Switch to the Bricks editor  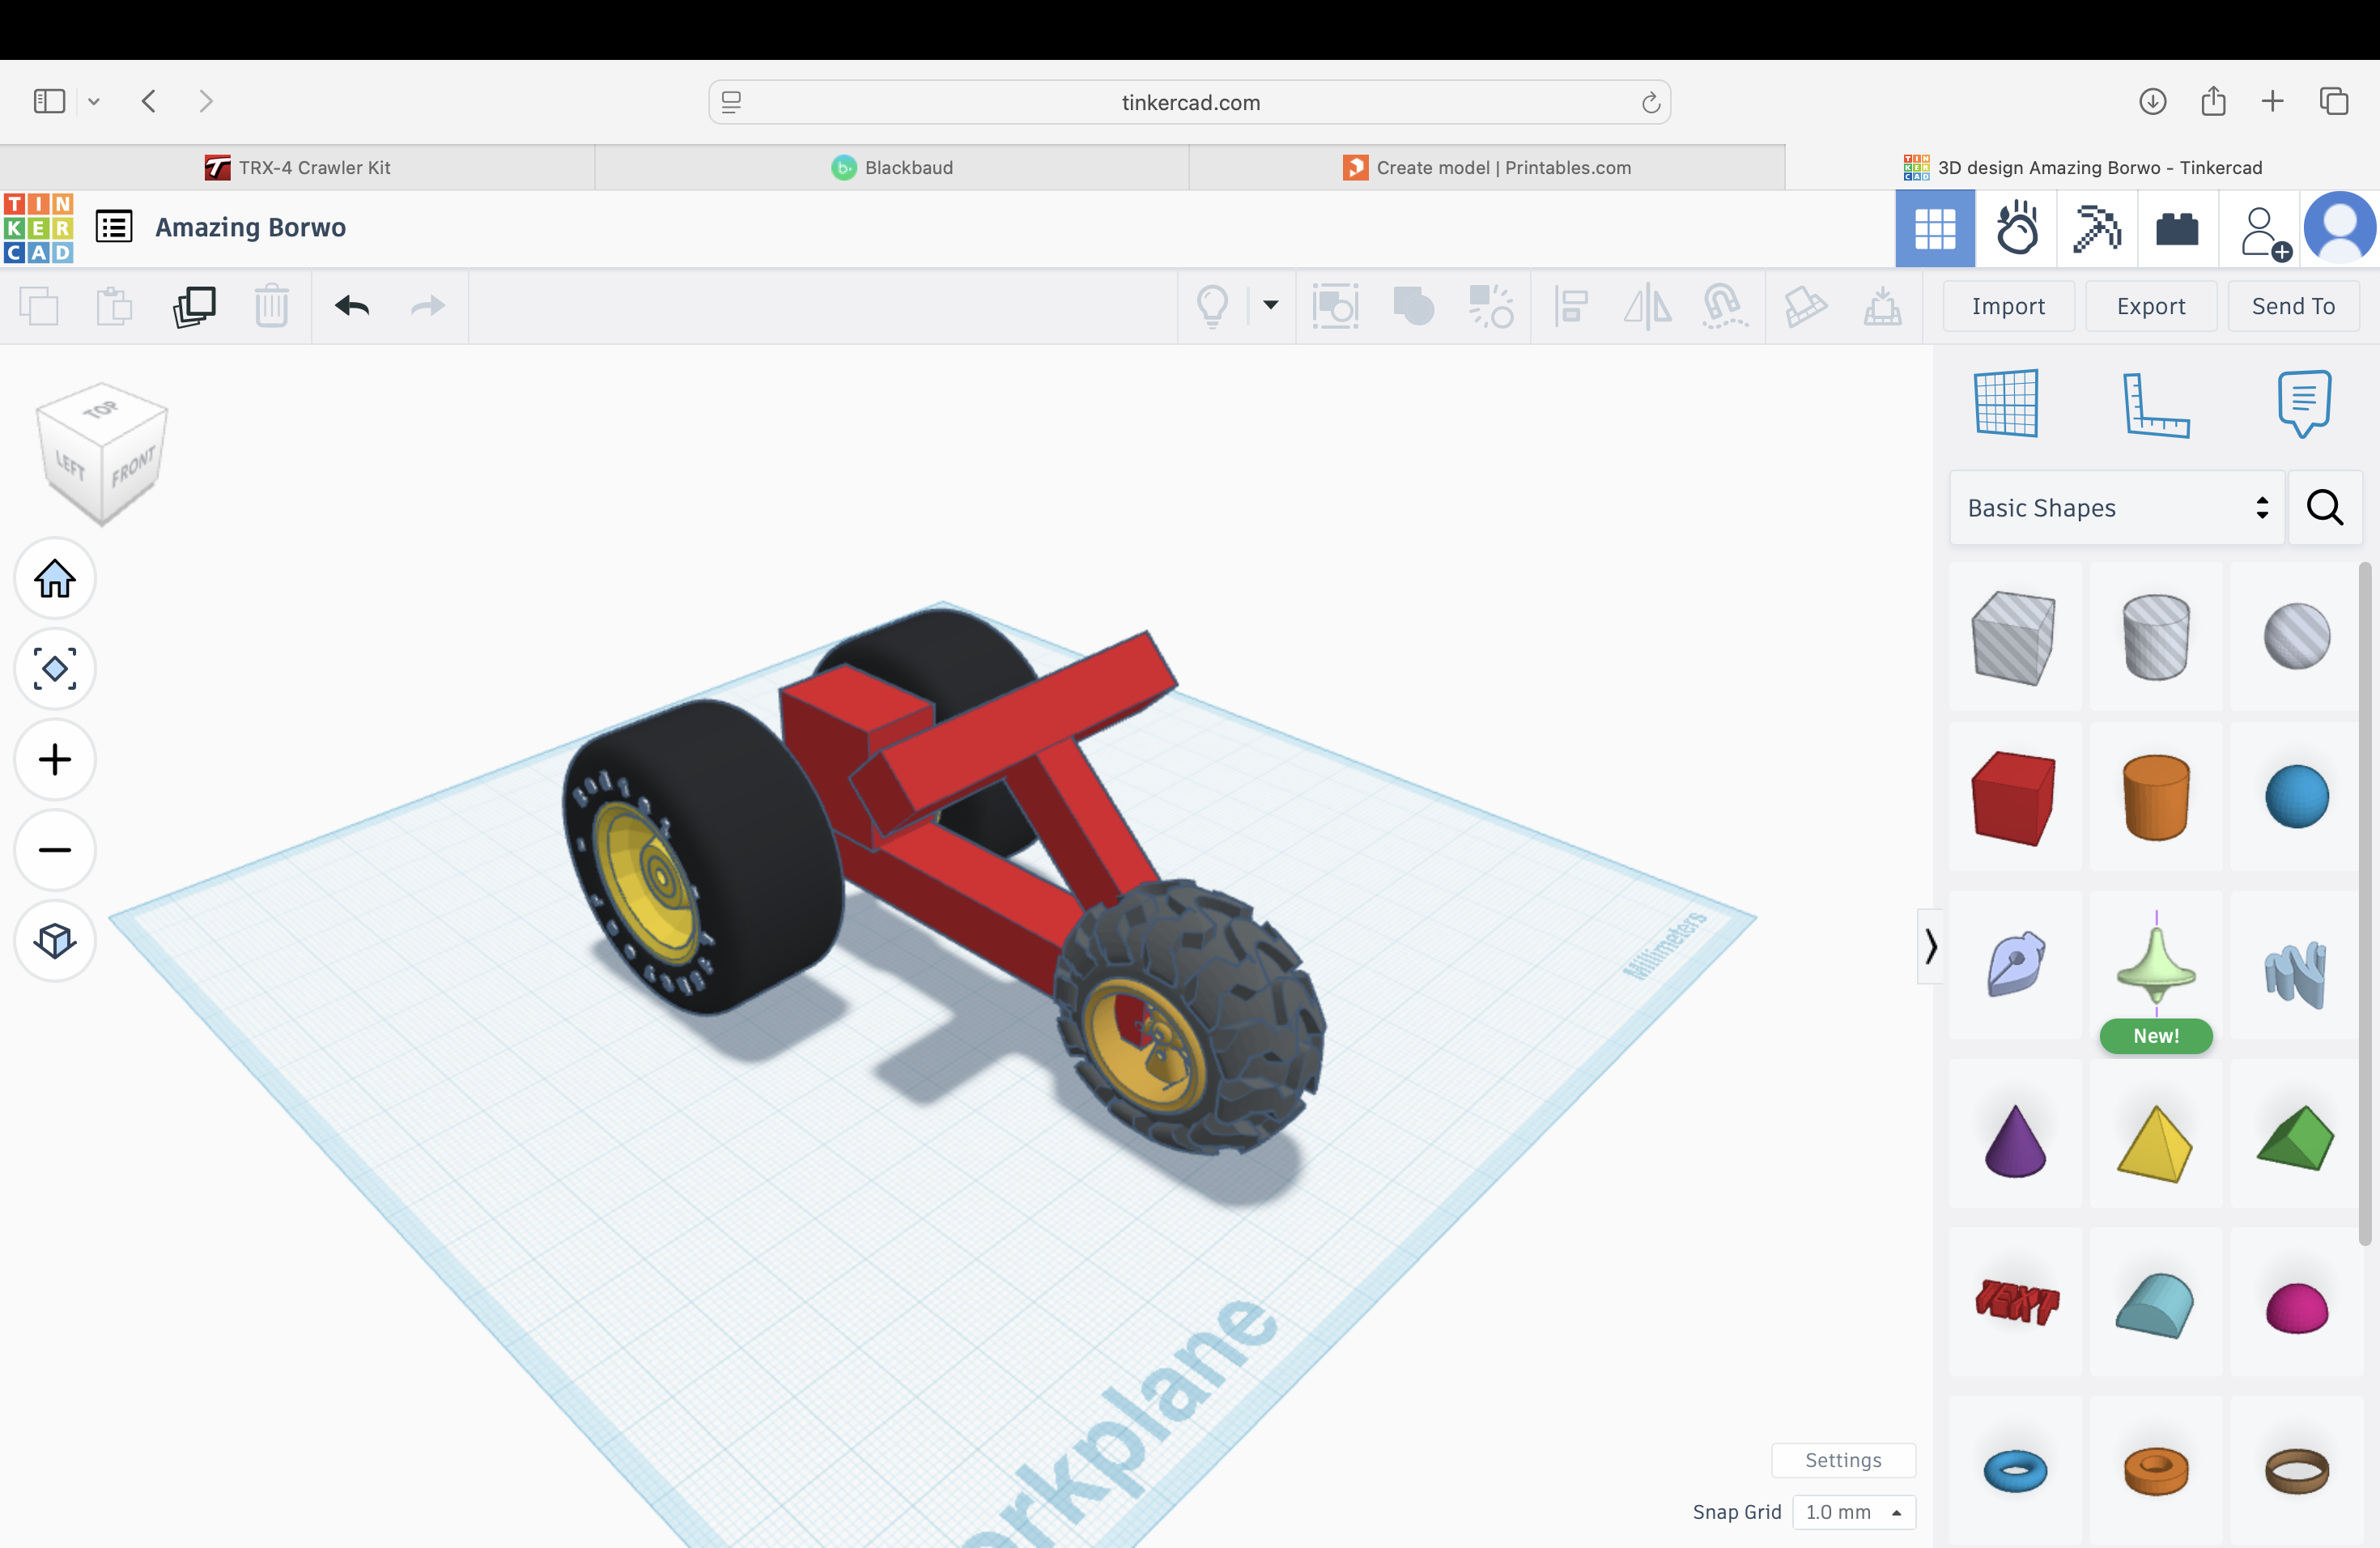tap(2177, 229)
